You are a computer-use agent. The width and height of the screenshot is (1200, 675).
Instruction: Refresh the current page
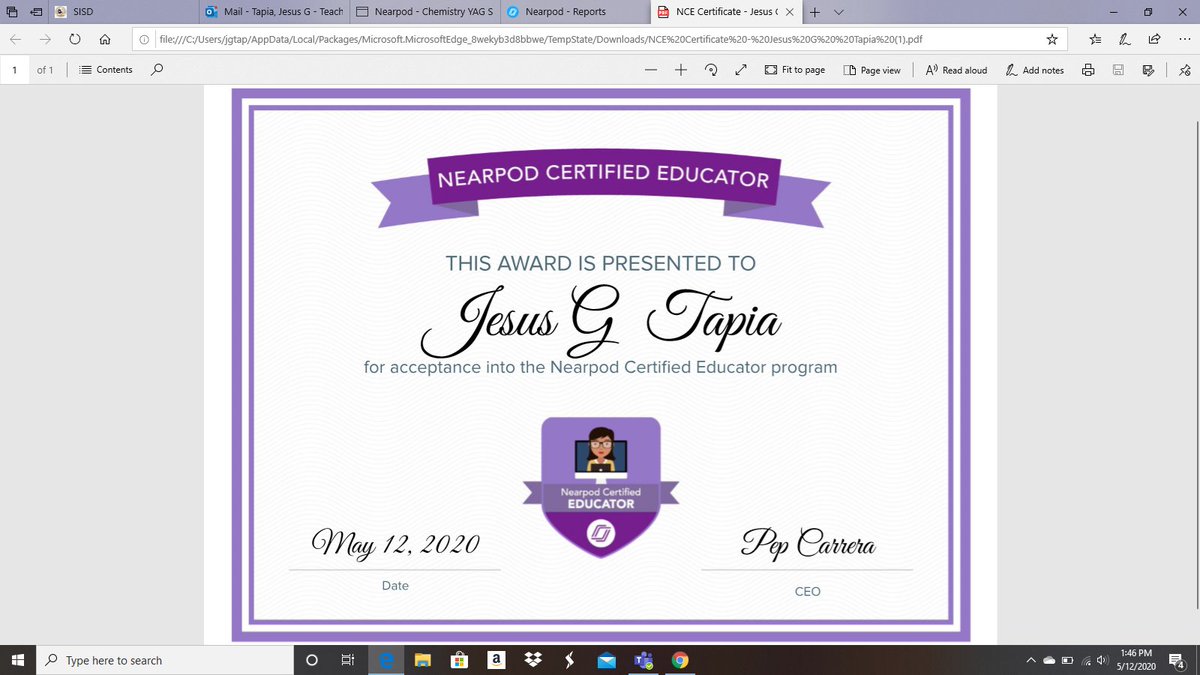[75, 39]
